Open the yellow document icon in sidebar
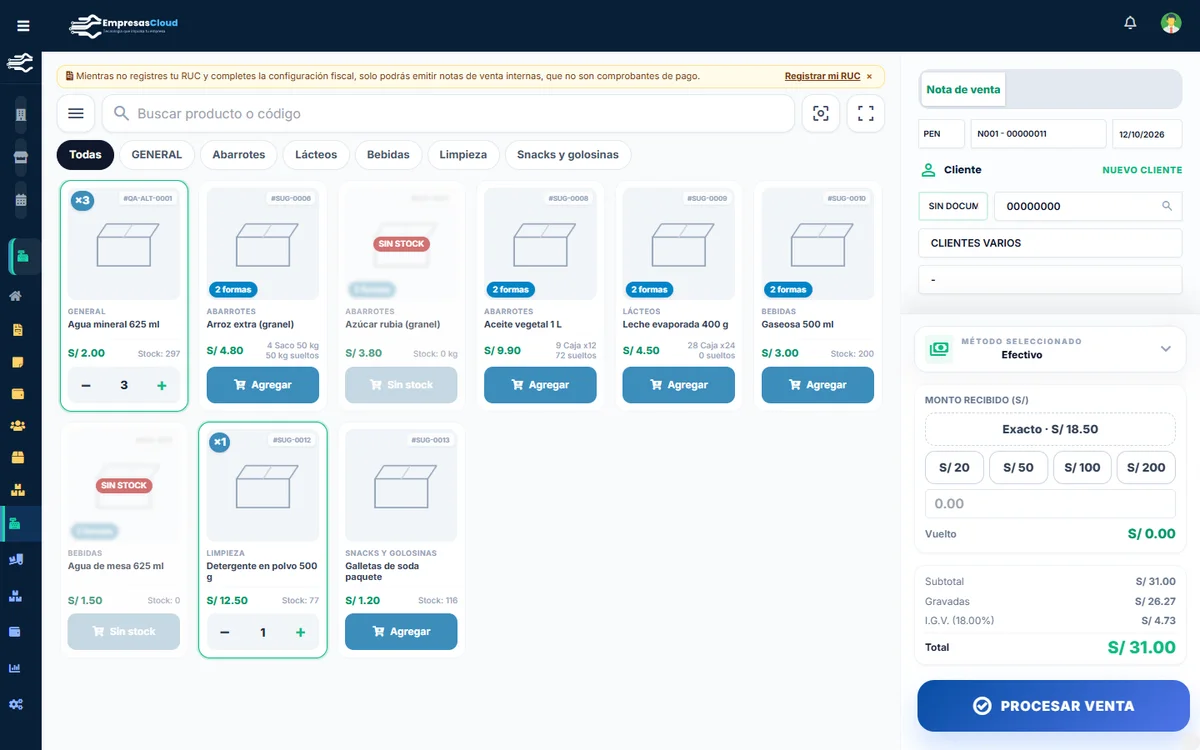The image size is (1200, 750). click(17, 330)
